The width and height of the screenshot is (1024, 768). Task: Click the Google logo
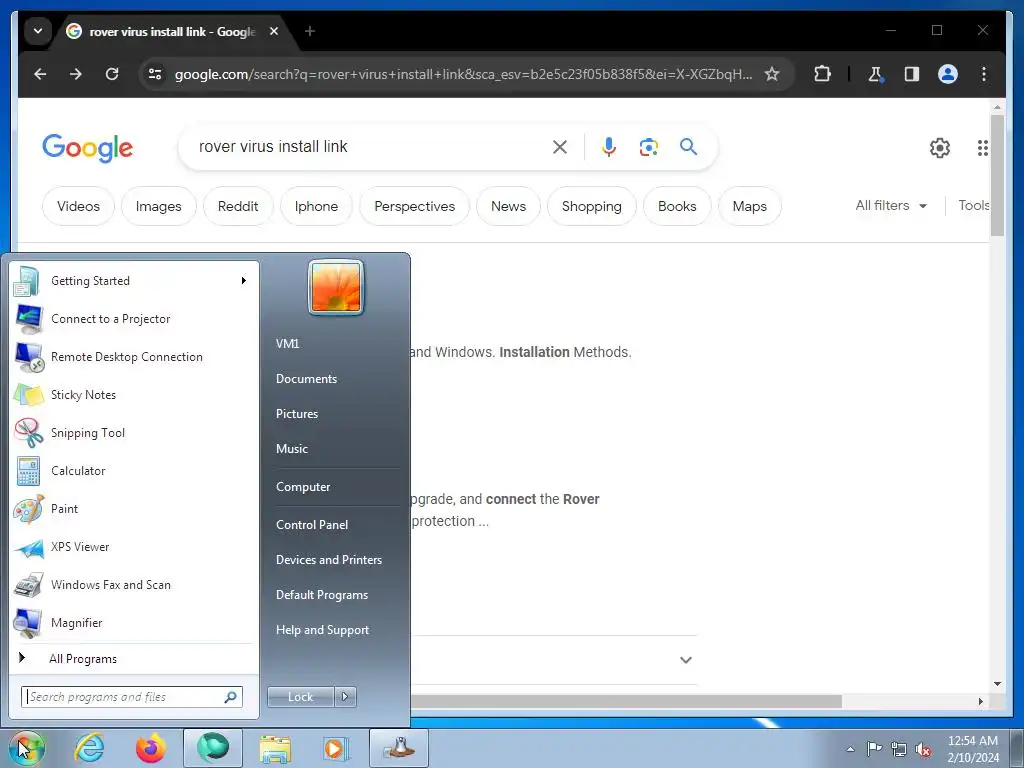(x=88, y=148)
